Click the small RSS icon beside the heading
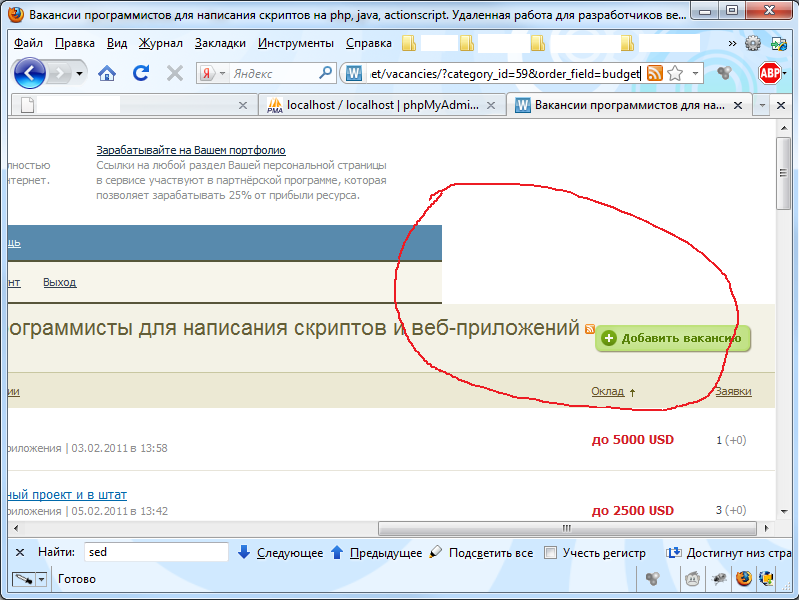Image resolution: width=799 pixels, height=600 pixels. (x=590, y=329)
